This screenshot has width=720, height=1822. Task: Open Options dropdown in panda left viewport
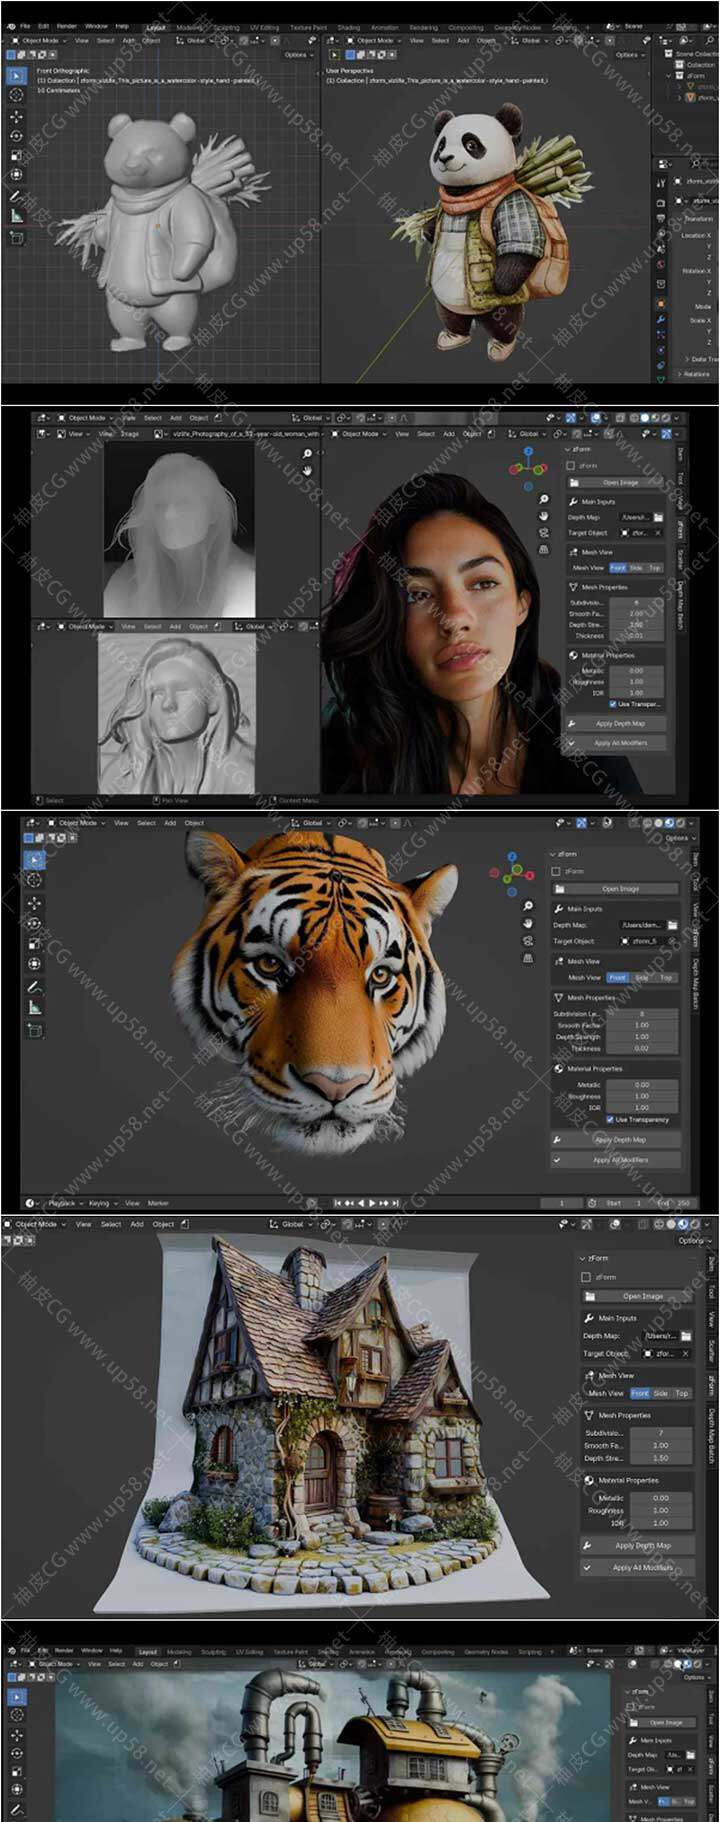click(x=297, y=55)
